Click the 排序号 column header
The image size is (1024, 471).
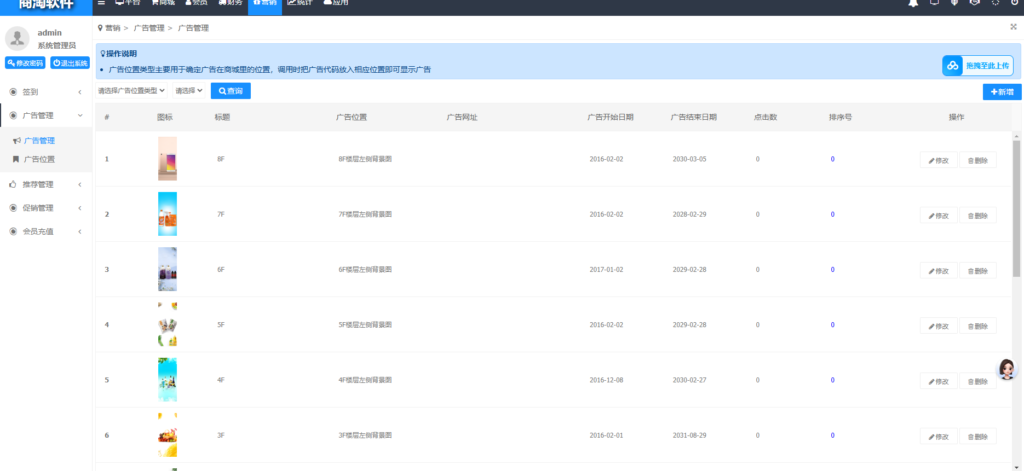[840, 118]
